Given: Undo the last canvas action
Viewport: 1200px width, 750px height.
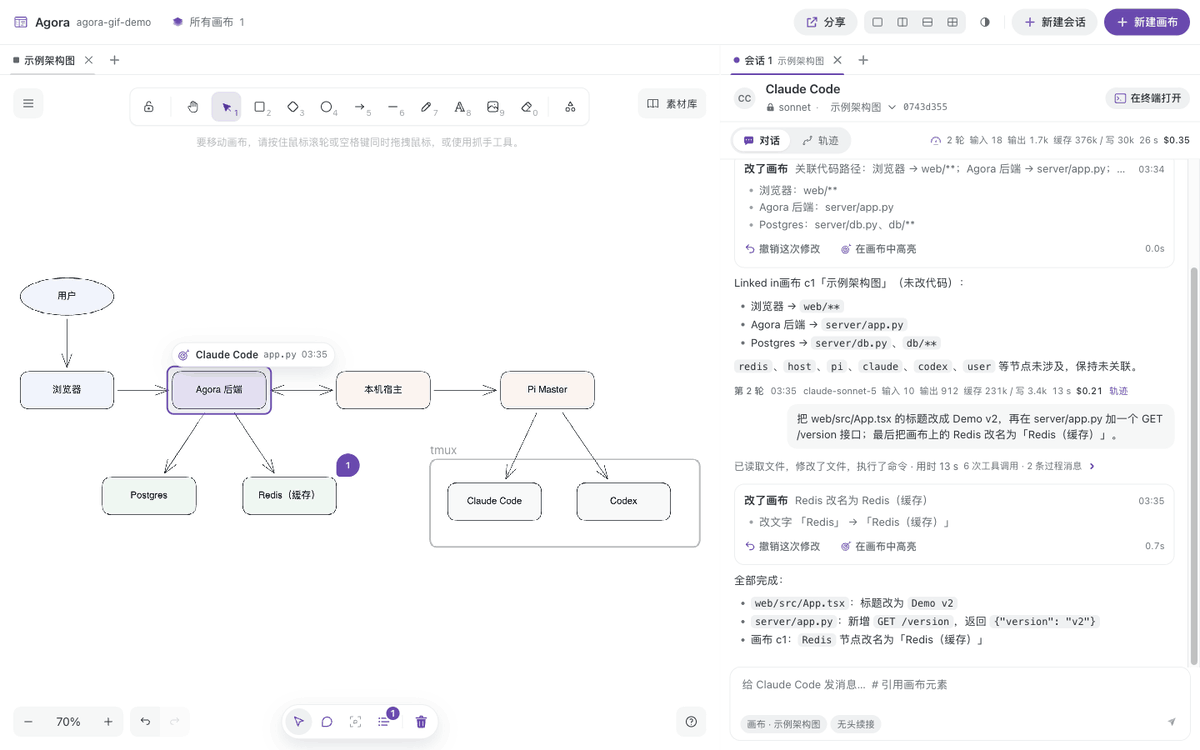Looking at the screenshot, I should 145,722.
